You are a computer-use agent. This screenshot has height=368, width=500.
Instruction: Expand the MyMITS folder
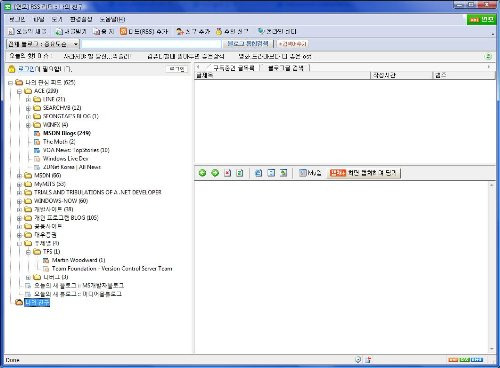point(19,184)
